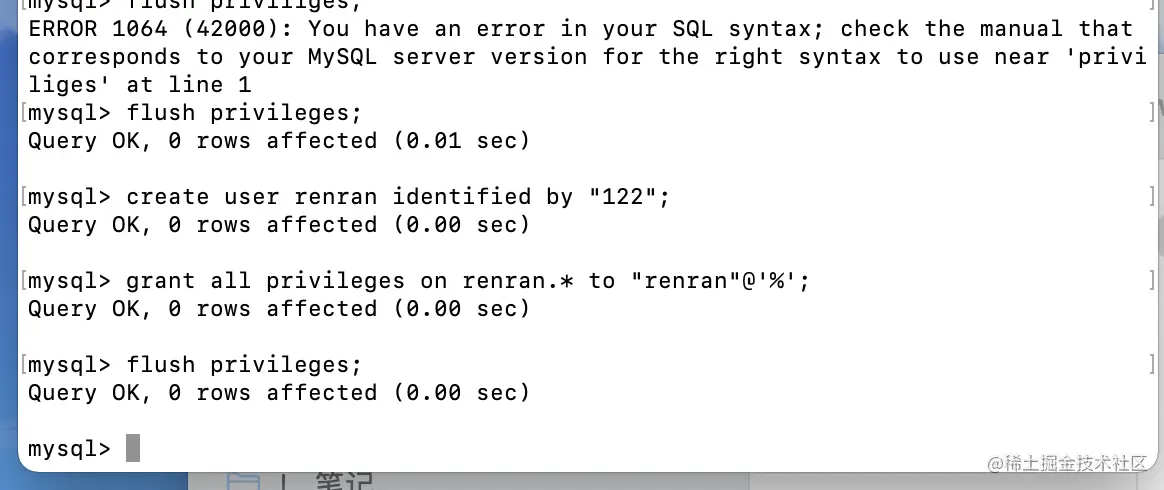Image resolution: width=1164 pixels, height=490 pixels.
Task: Click the last 'flush privileges;' command
Action: tap(244, 365)
